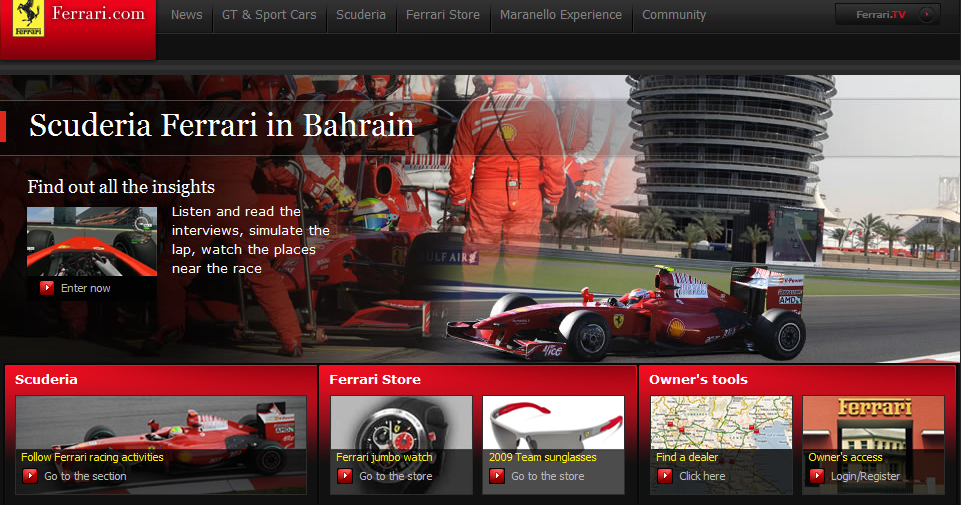This screenshot has width=961, height=505.
Task: Follow the Go to the section link
Action: tap(85, 476)
